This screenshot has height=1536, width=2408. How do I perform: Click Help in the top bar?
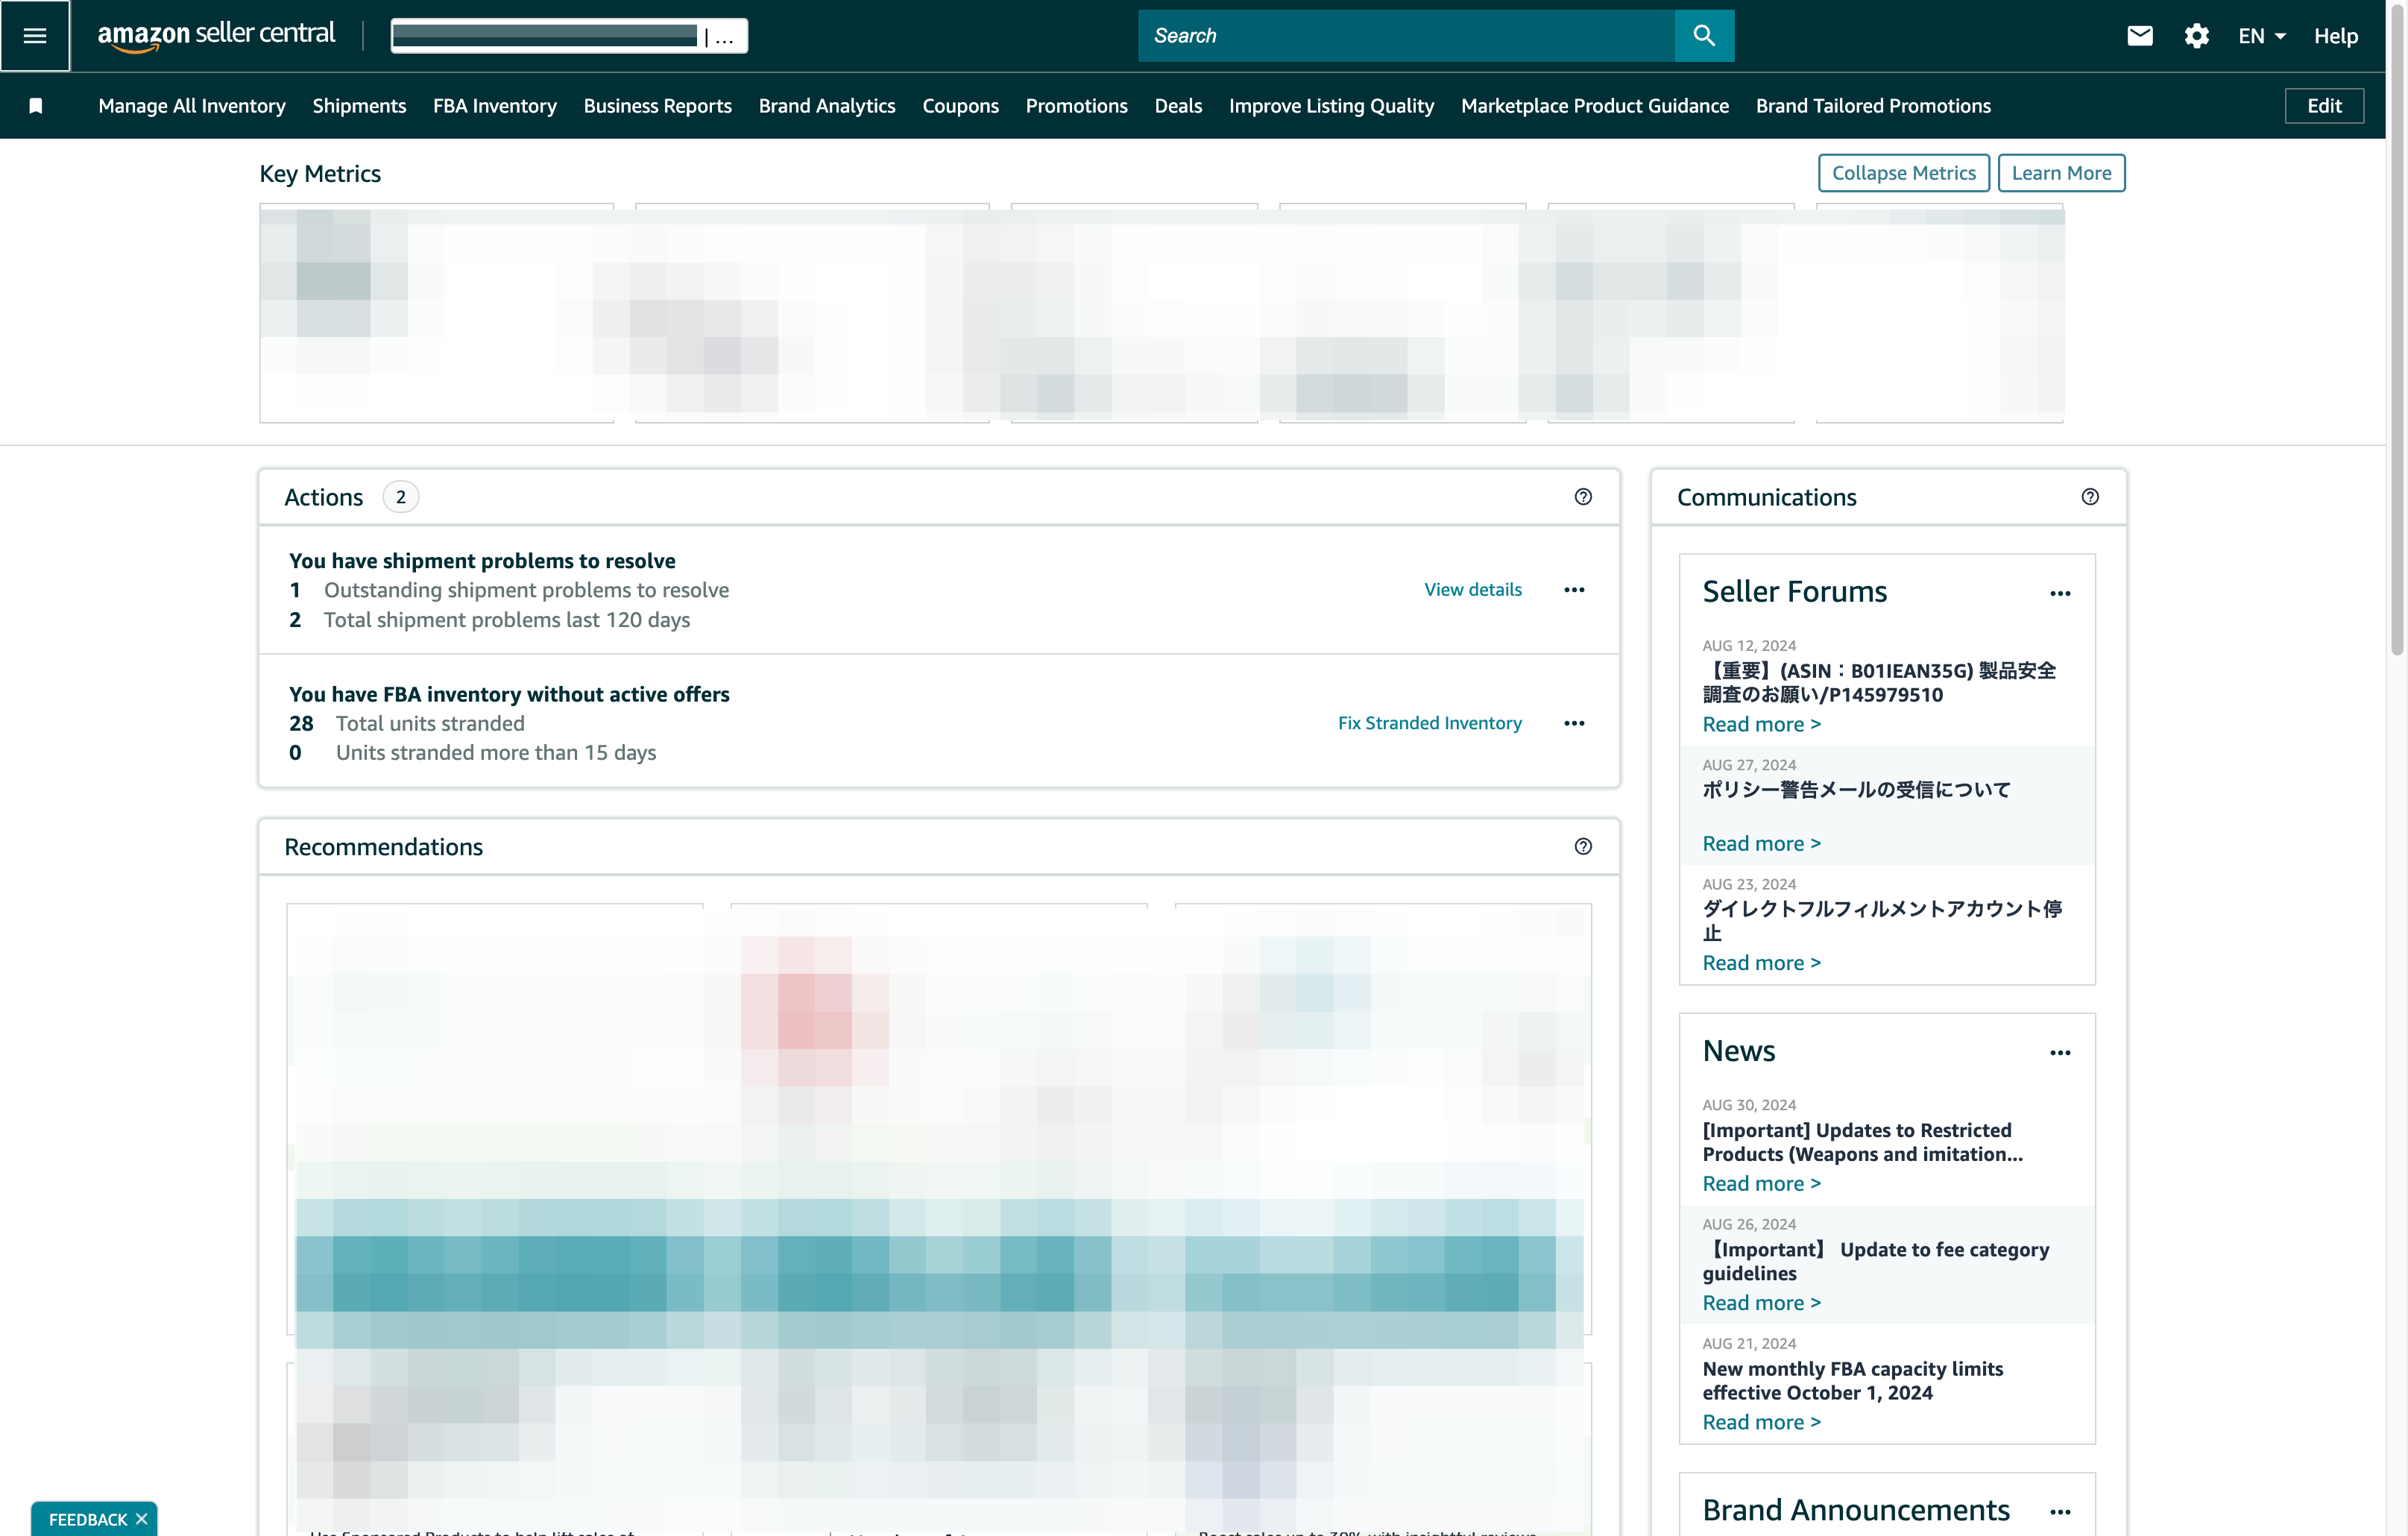[x=2335, y=36]
